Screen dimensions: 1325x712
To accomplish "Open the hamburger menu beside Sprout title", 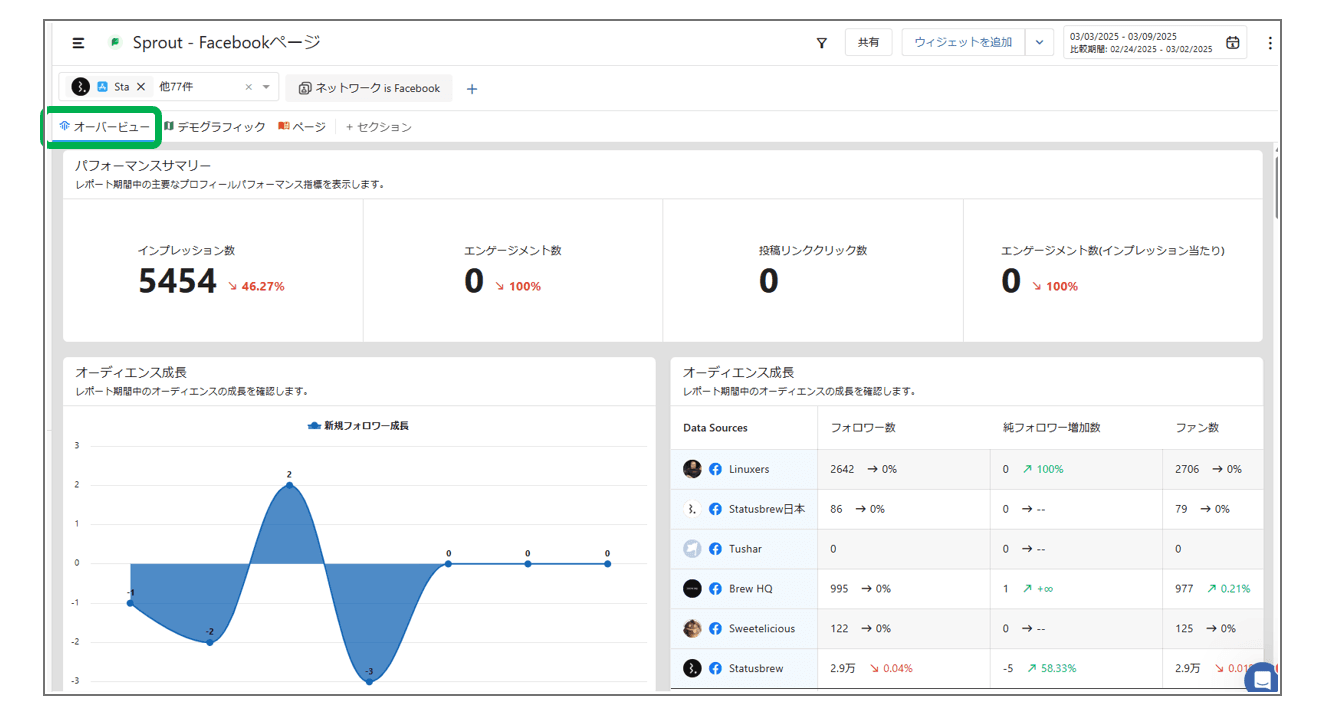I will (x=78, y=43).
